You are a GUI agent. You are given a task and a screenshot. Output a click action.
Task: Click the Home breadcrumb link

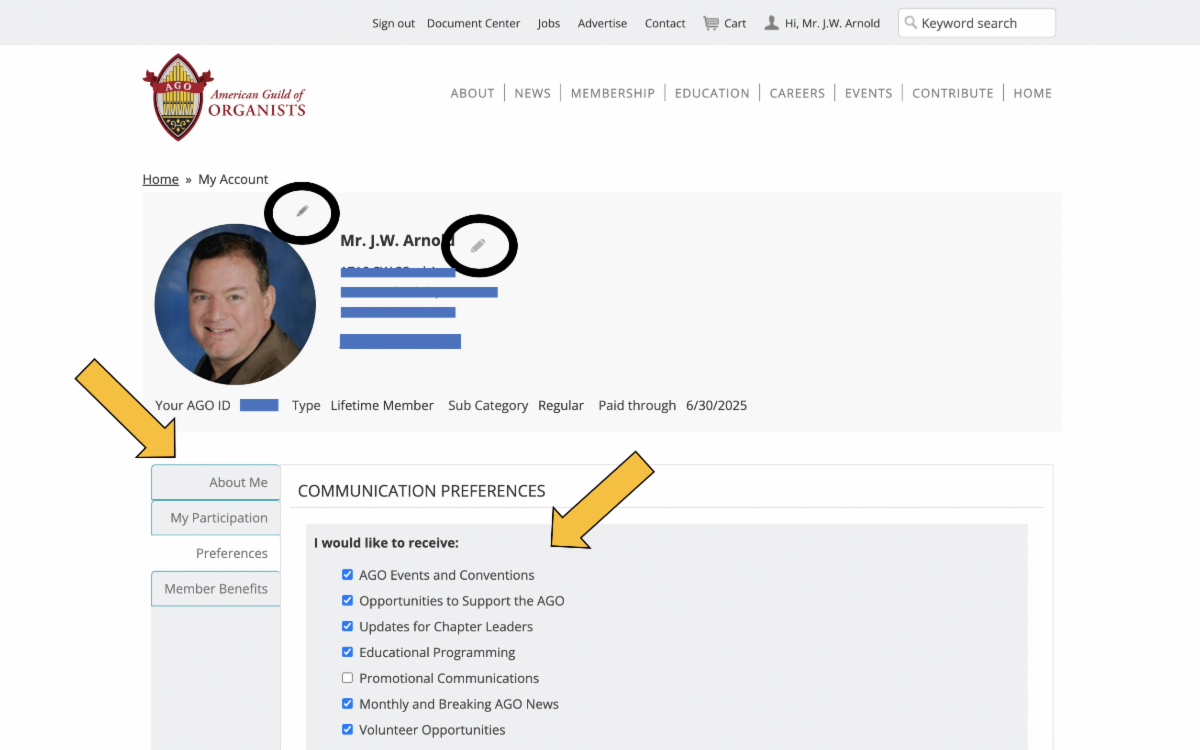click(x=160, y=179)
